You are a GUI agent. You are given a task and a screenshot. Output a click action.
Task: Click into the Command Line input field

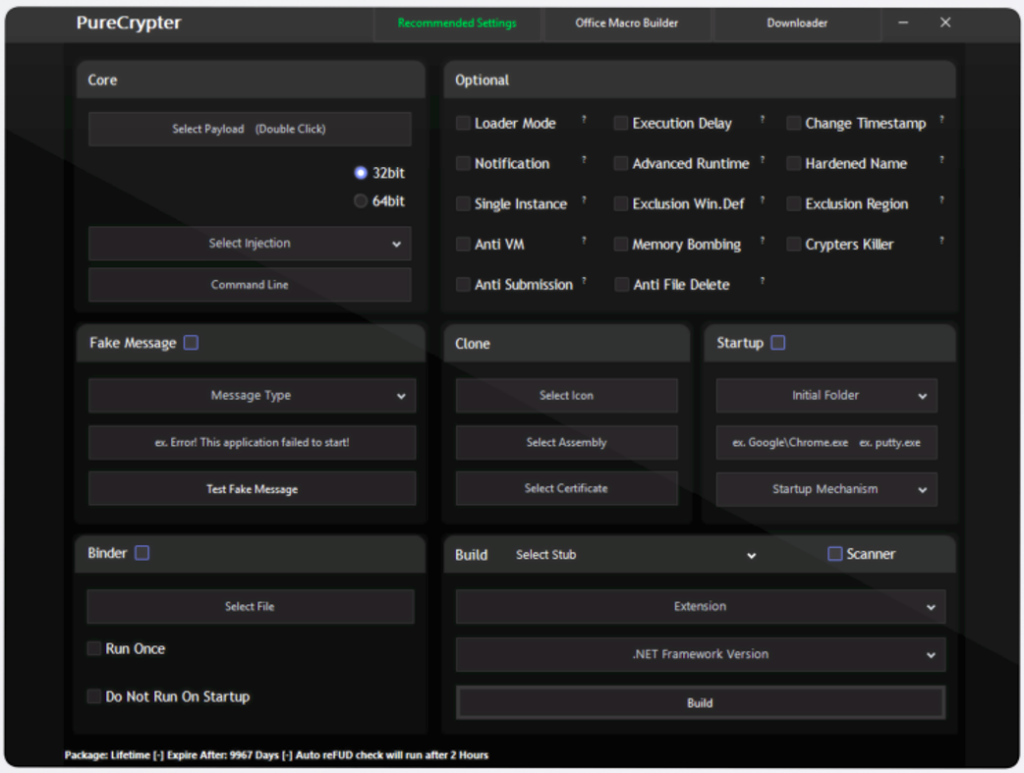(x=250, y=285)
